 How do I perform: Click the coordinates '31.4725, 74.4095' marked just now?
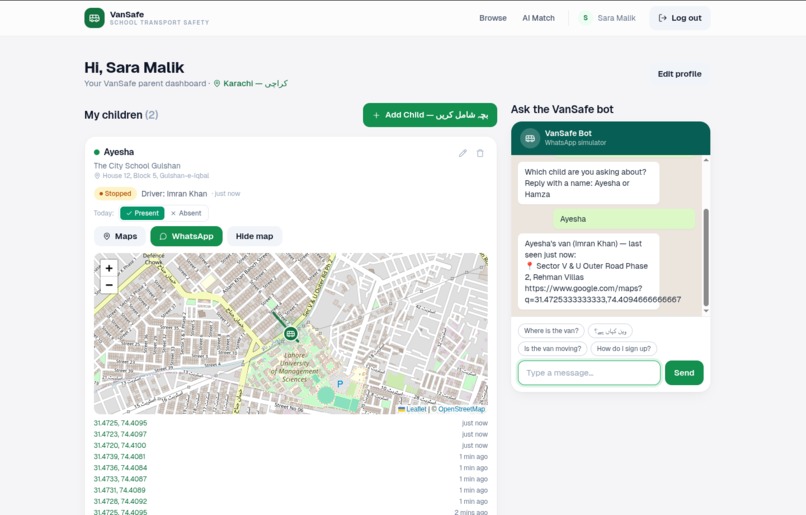coord(120,423)
